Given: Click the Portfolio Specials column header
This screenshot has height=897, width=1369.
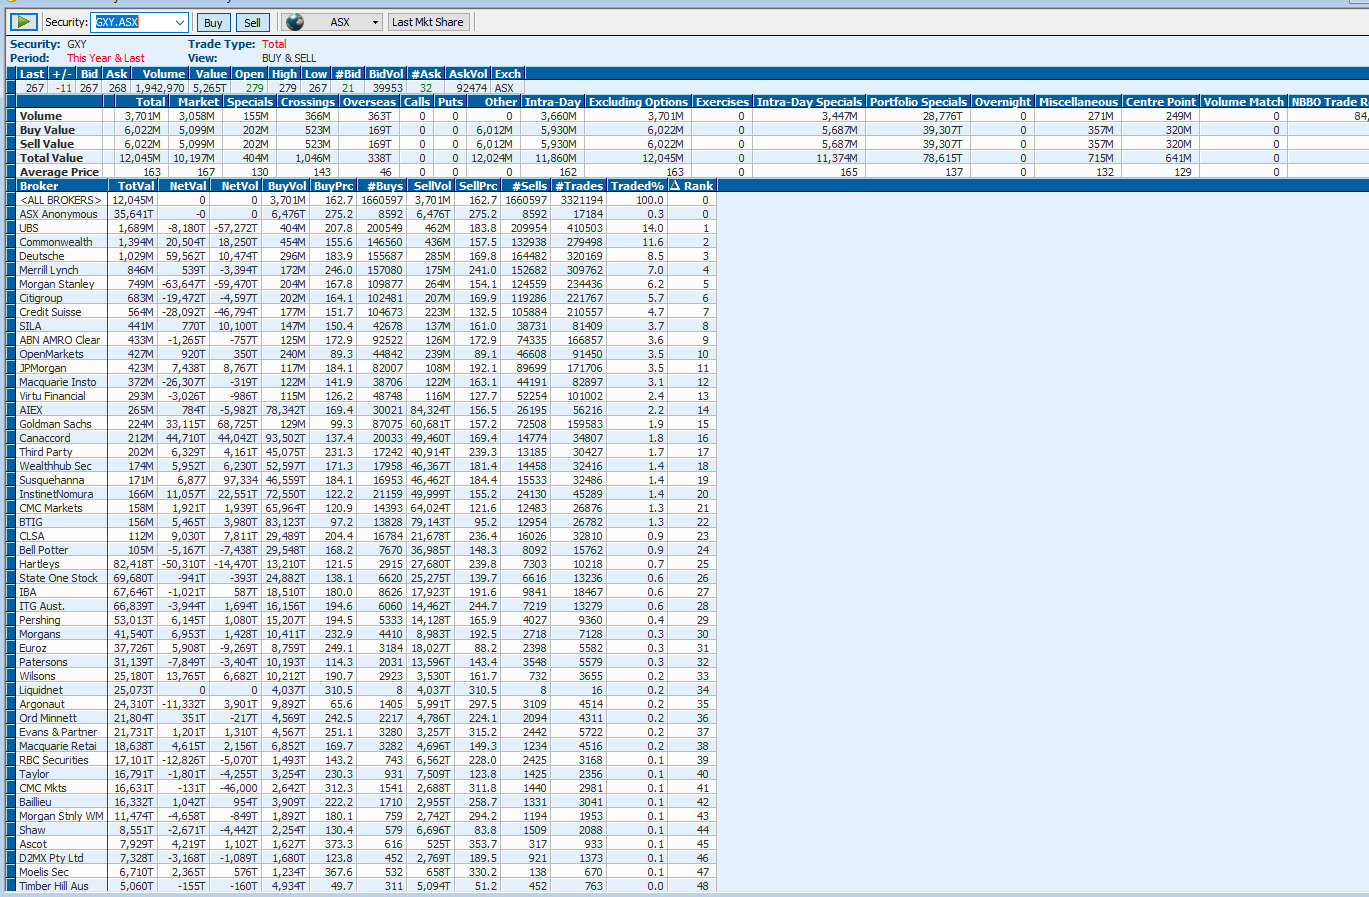Looking at the screenshot, I should click(918, 102).
